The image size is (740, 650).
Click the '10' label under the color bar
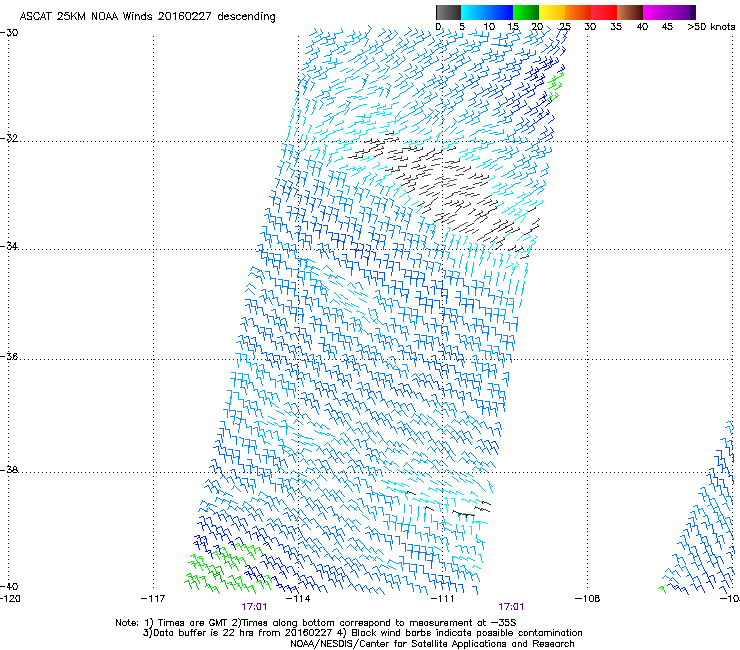[489, 27]
